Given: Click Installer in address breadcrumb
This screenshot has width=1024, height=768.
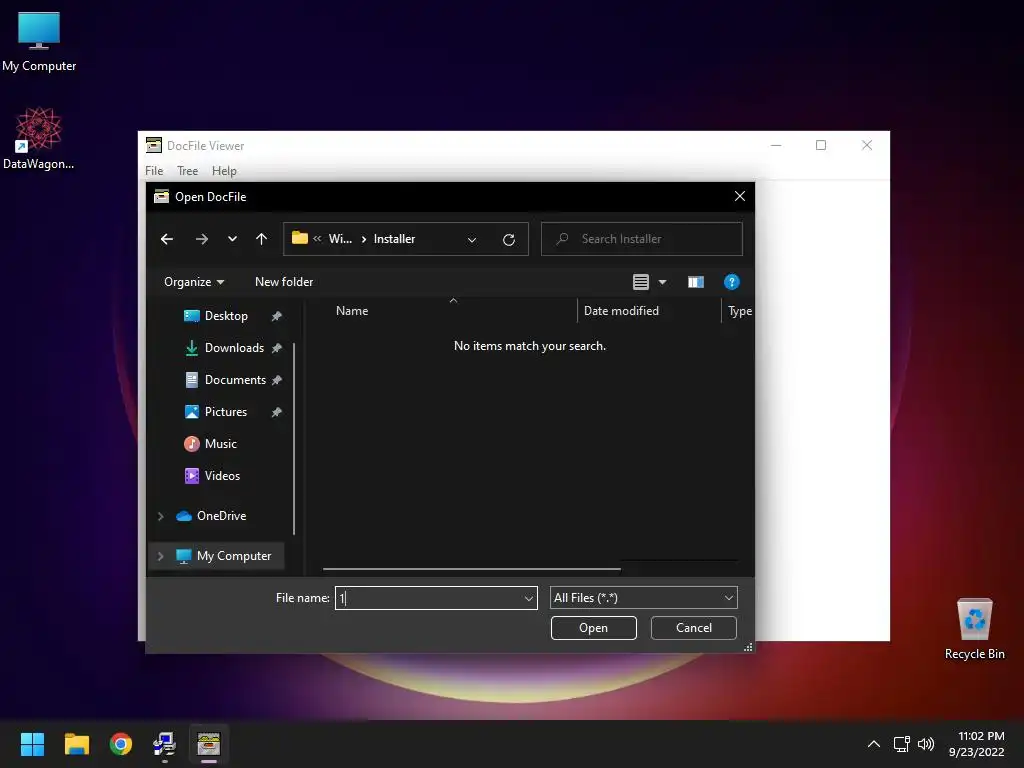Looking at the screenshot, I should (x=394, y=239).
